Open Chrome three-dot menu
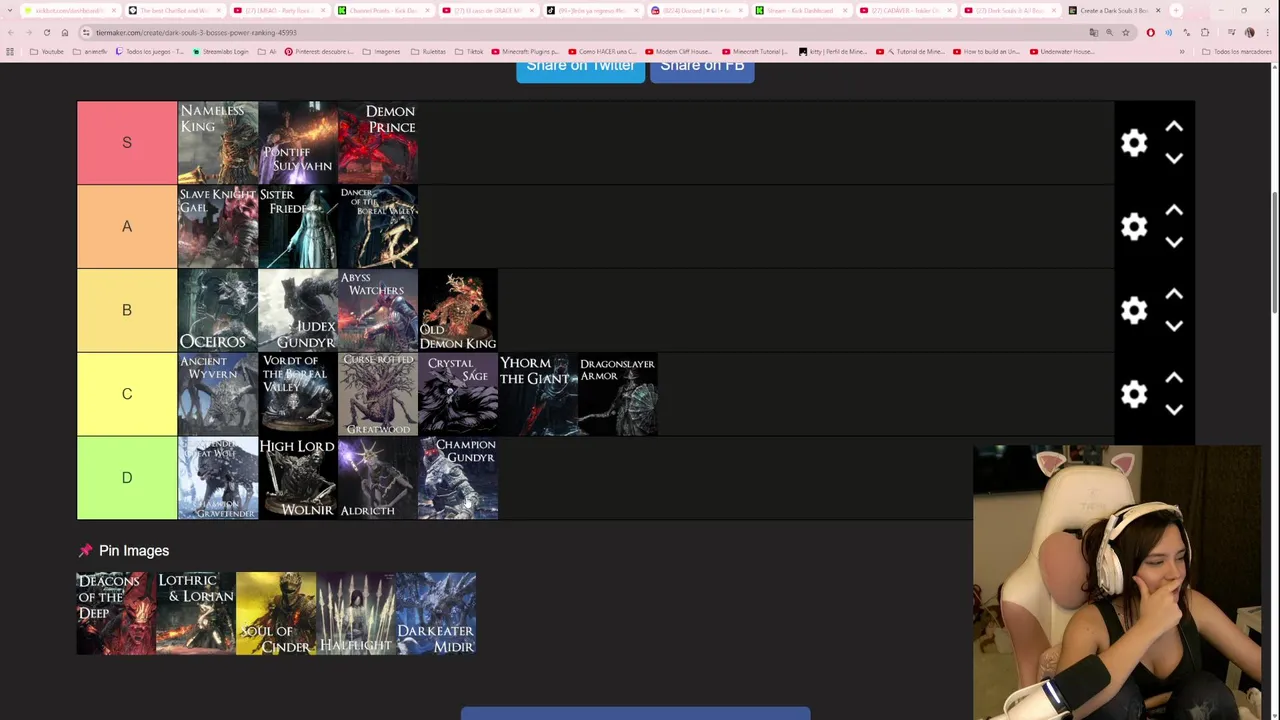 (x=1268, y=32)
